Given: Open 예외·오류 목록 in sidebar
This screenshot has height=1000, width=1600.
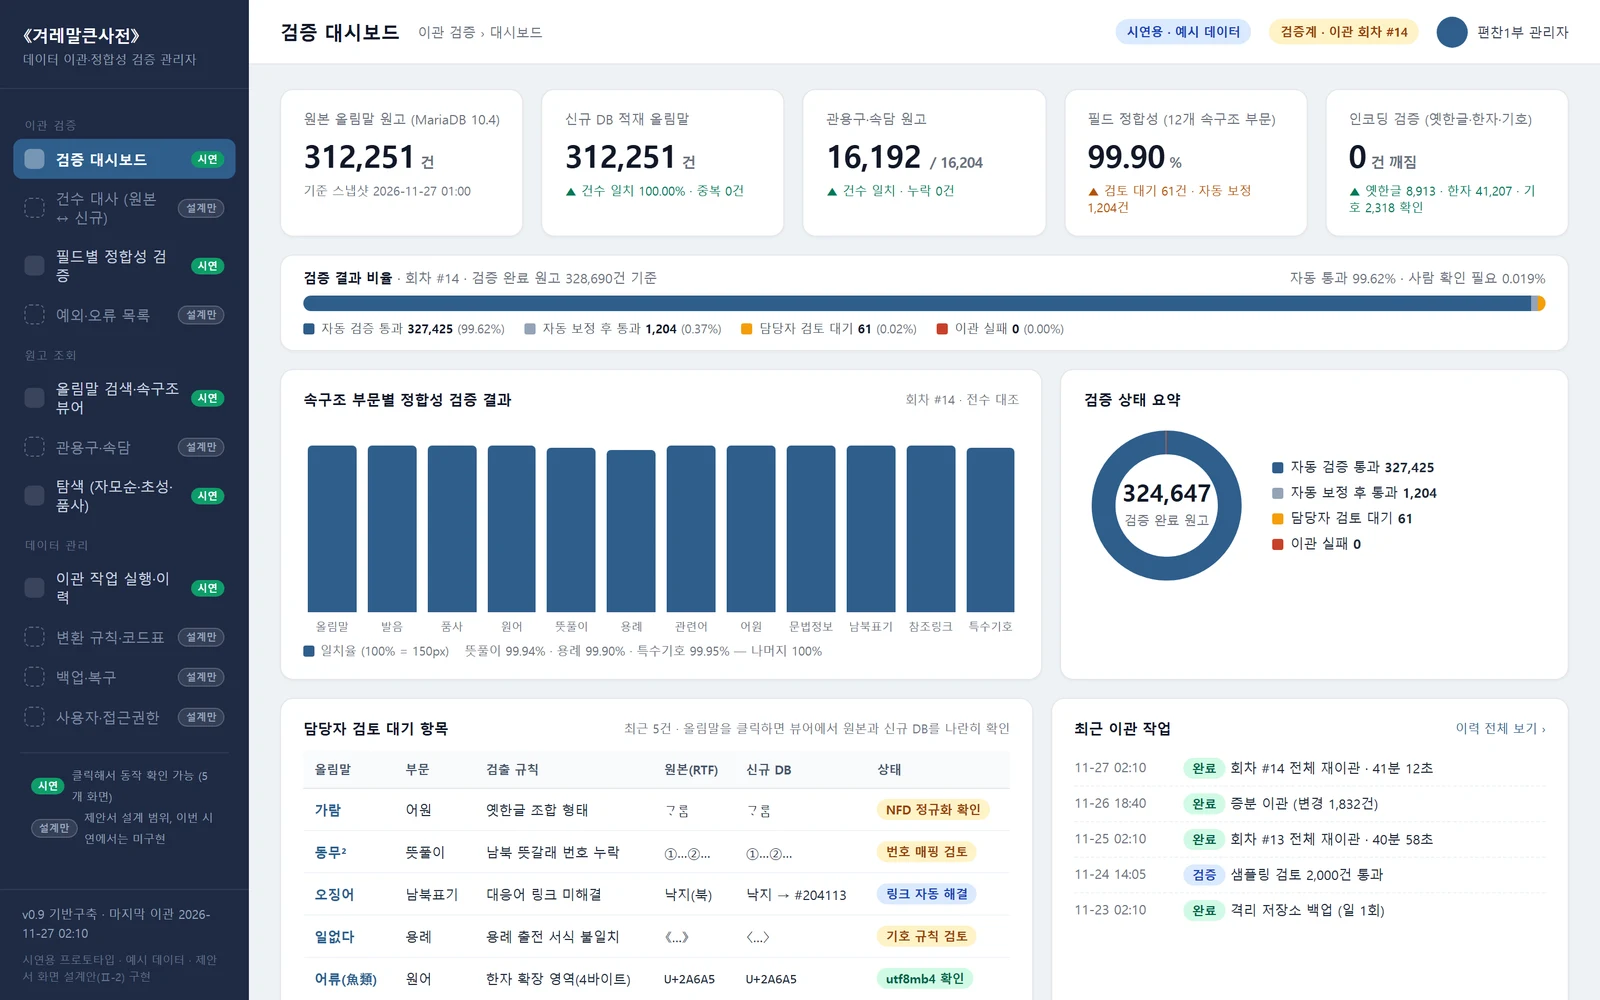Looking at the screenshot, I should pos(124,315).
